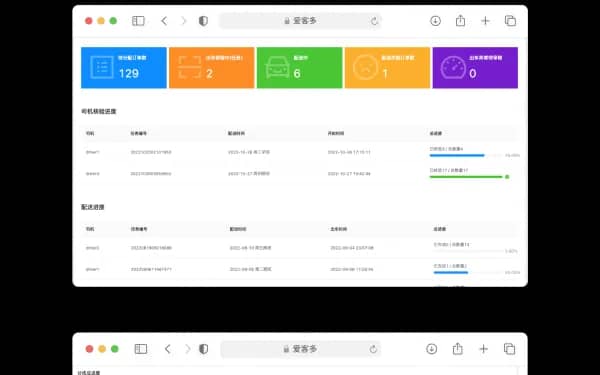This screenshot has width=600, height=375.
Task: Open the orange card showing 2
Action: pyautogui.click(x=212, y=68)
